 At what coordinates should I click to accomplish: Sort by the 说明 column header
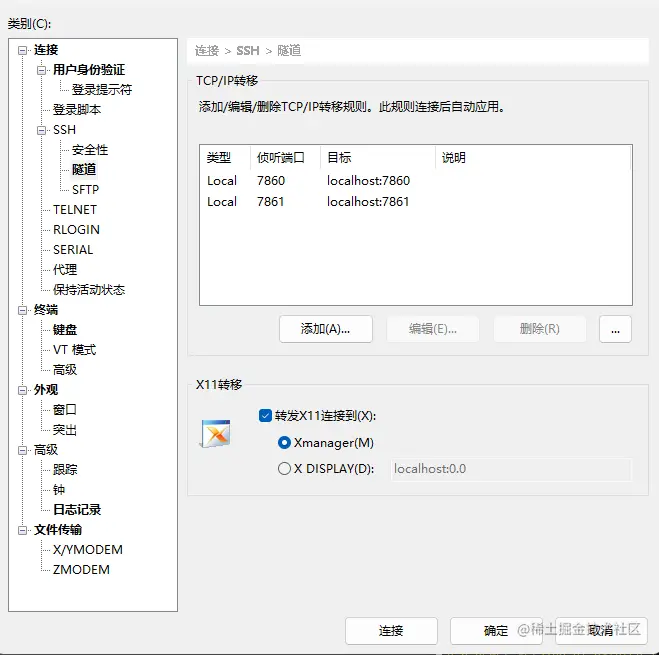tap(533, 158)
